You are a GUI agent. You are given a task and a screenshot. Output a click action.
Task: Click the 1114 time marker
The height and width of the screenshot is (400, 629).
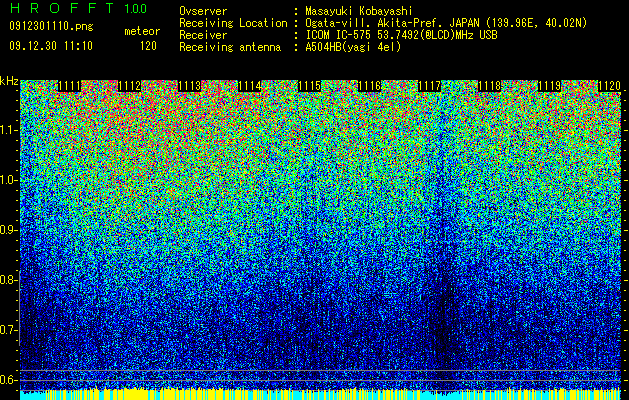pos(250,86)
